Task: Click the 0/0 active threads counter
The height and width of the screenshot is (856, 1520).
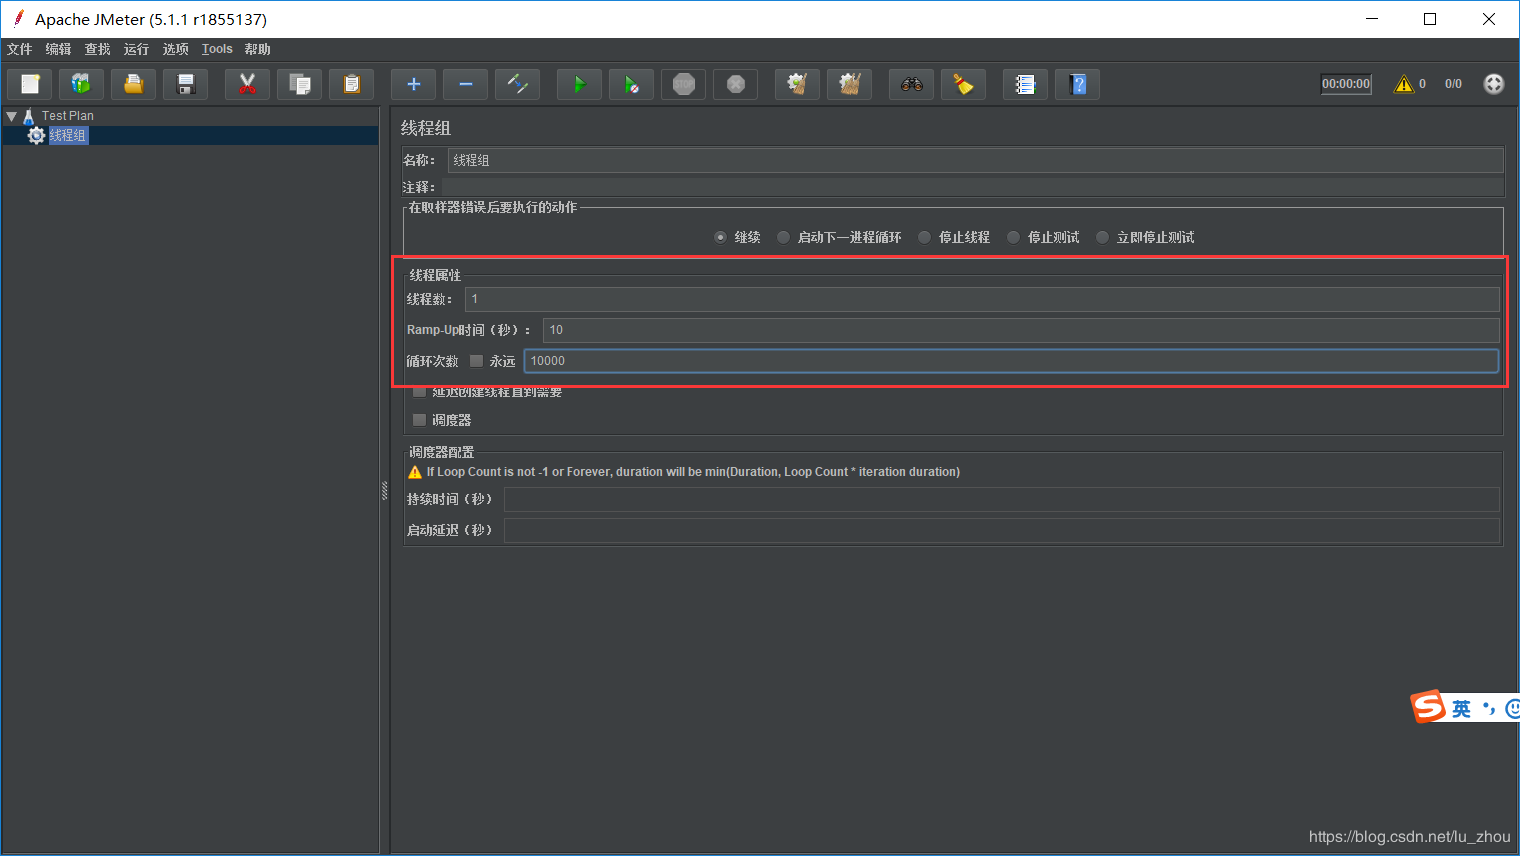Action: click(x=1453, y=84)
